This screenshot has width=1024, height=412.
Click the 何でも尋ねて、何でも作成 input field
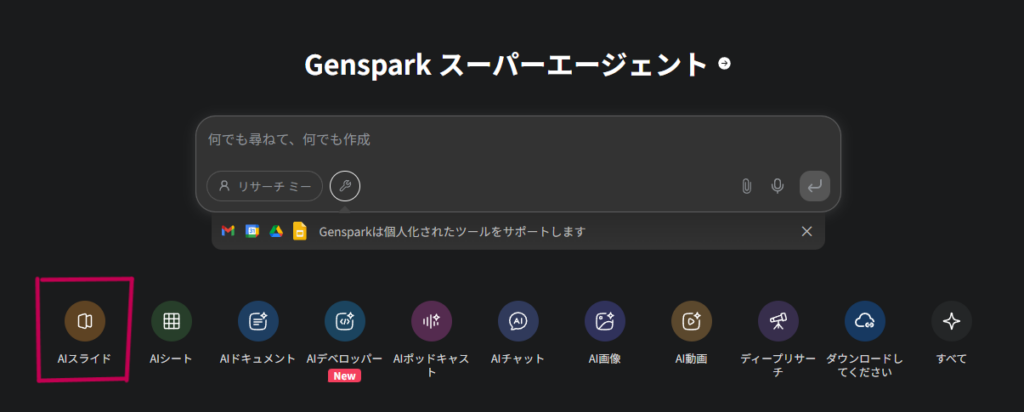click(x=518, y=140)
